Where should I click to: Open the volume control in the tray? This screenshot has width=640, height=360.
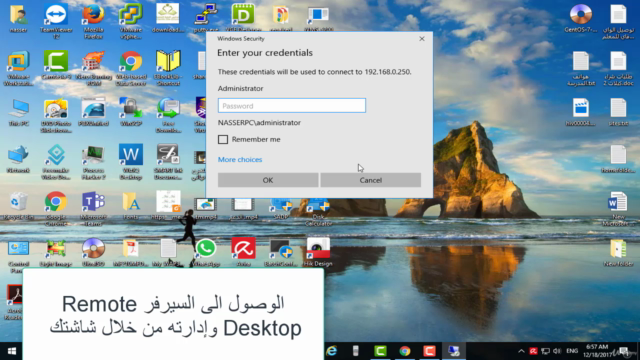pyautogui.click(x=557, y=351)
